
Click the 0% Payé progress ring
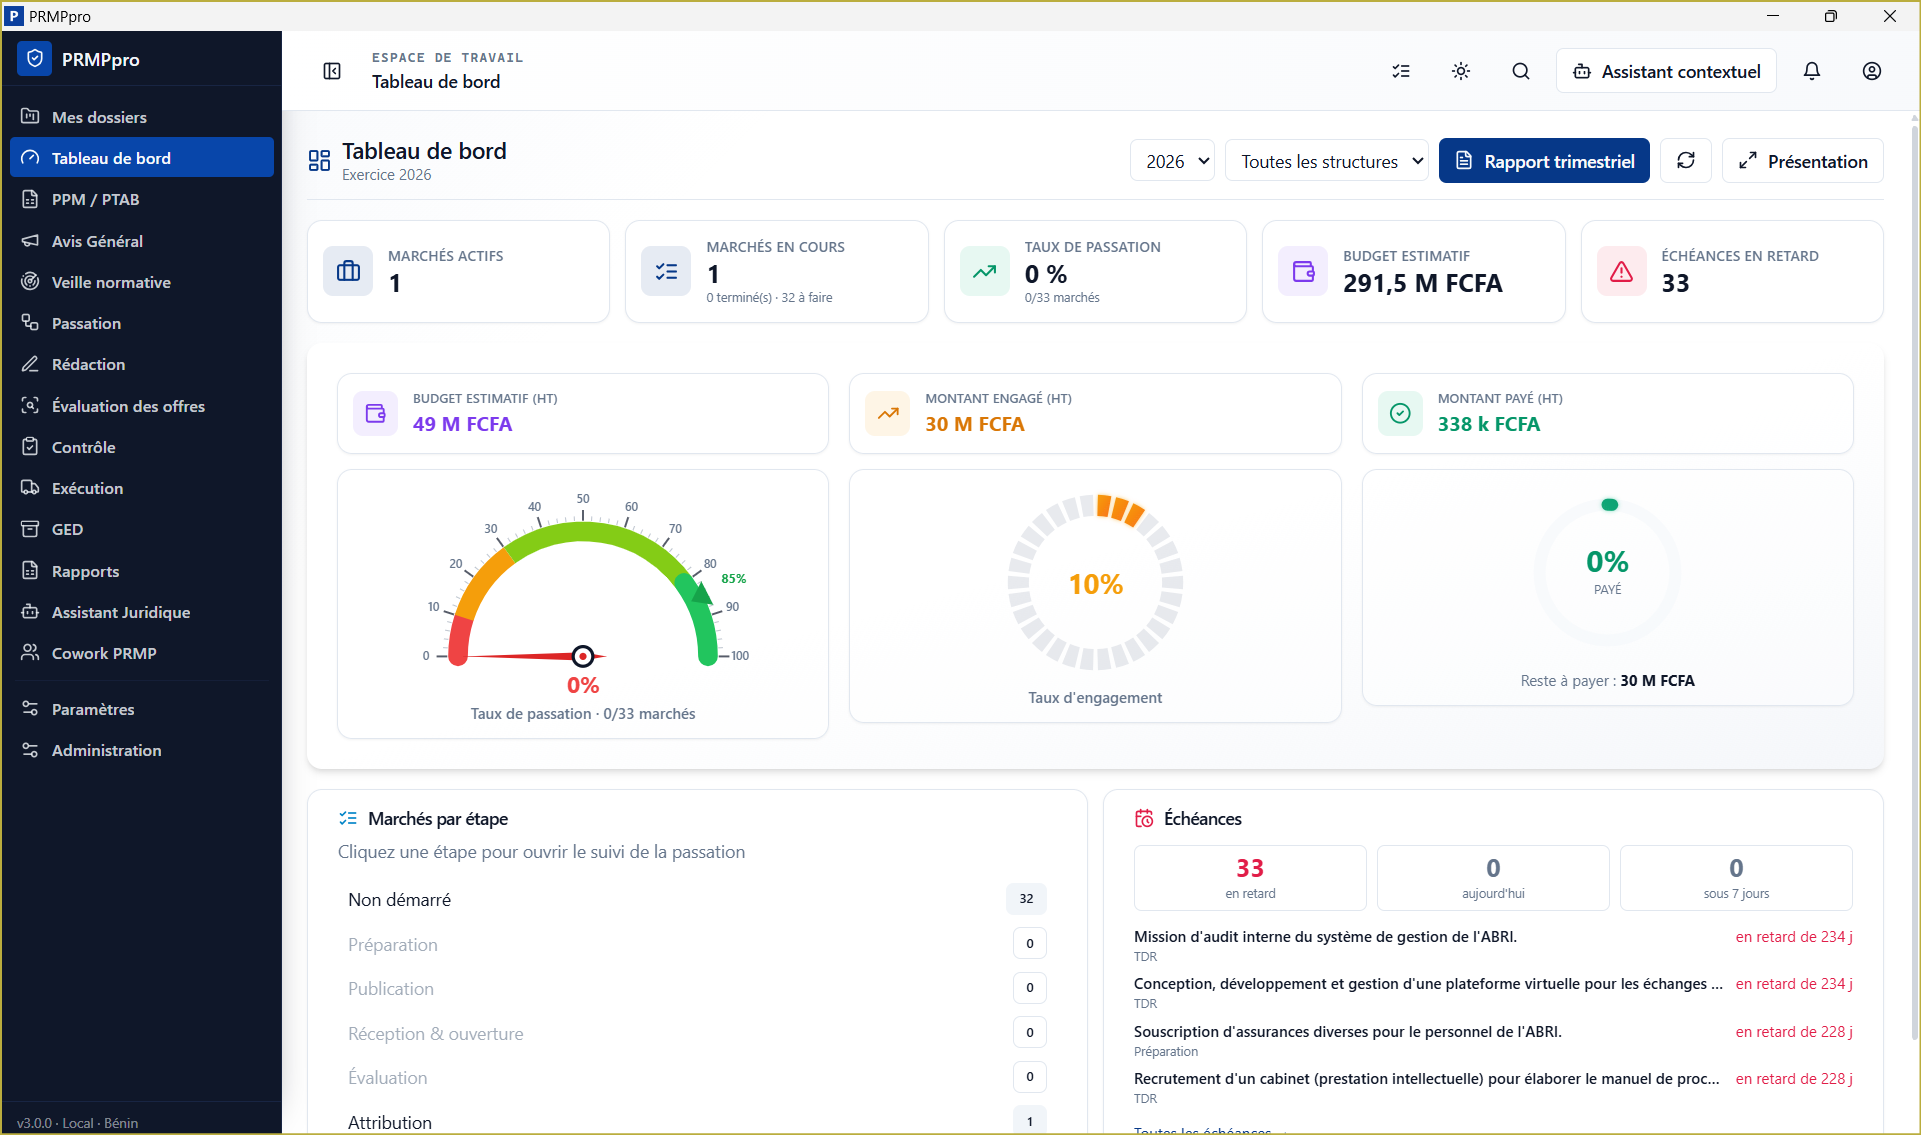[1607, 572]
